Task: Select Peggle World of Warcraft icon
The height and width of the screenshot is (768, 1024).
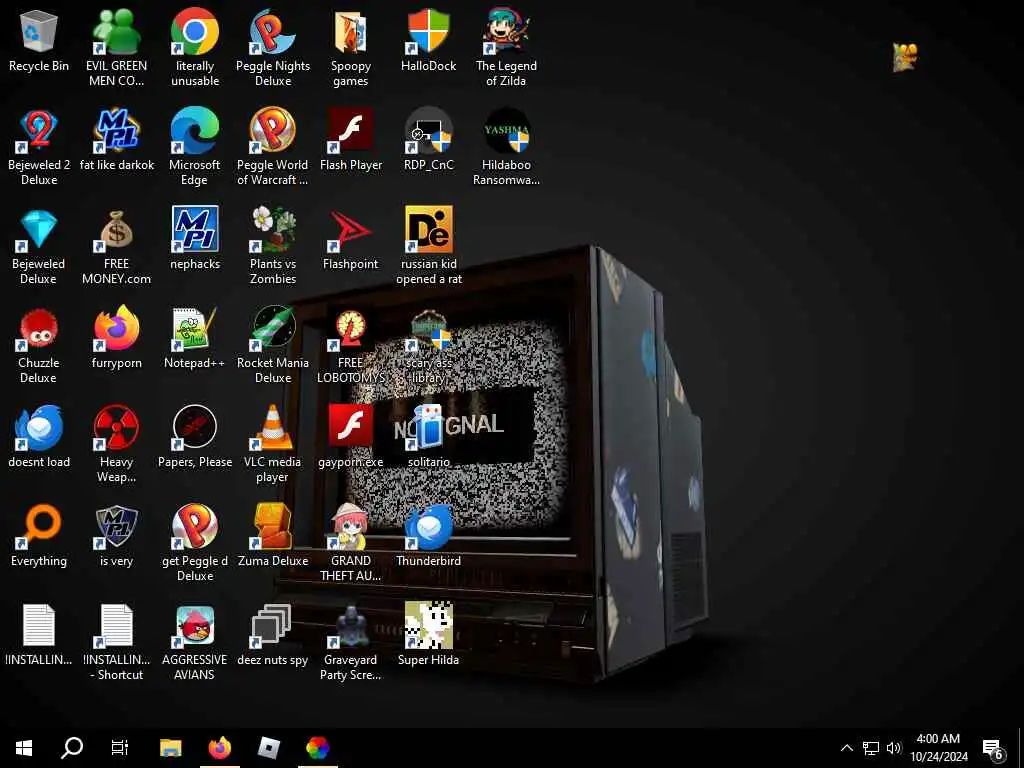Action: coord(272,131)
